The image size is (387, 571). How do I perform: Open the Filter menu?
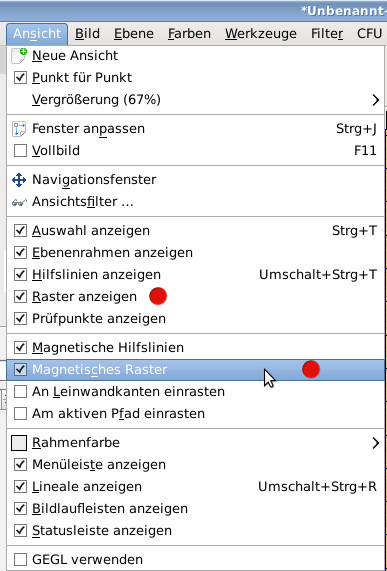coord(327,34)
